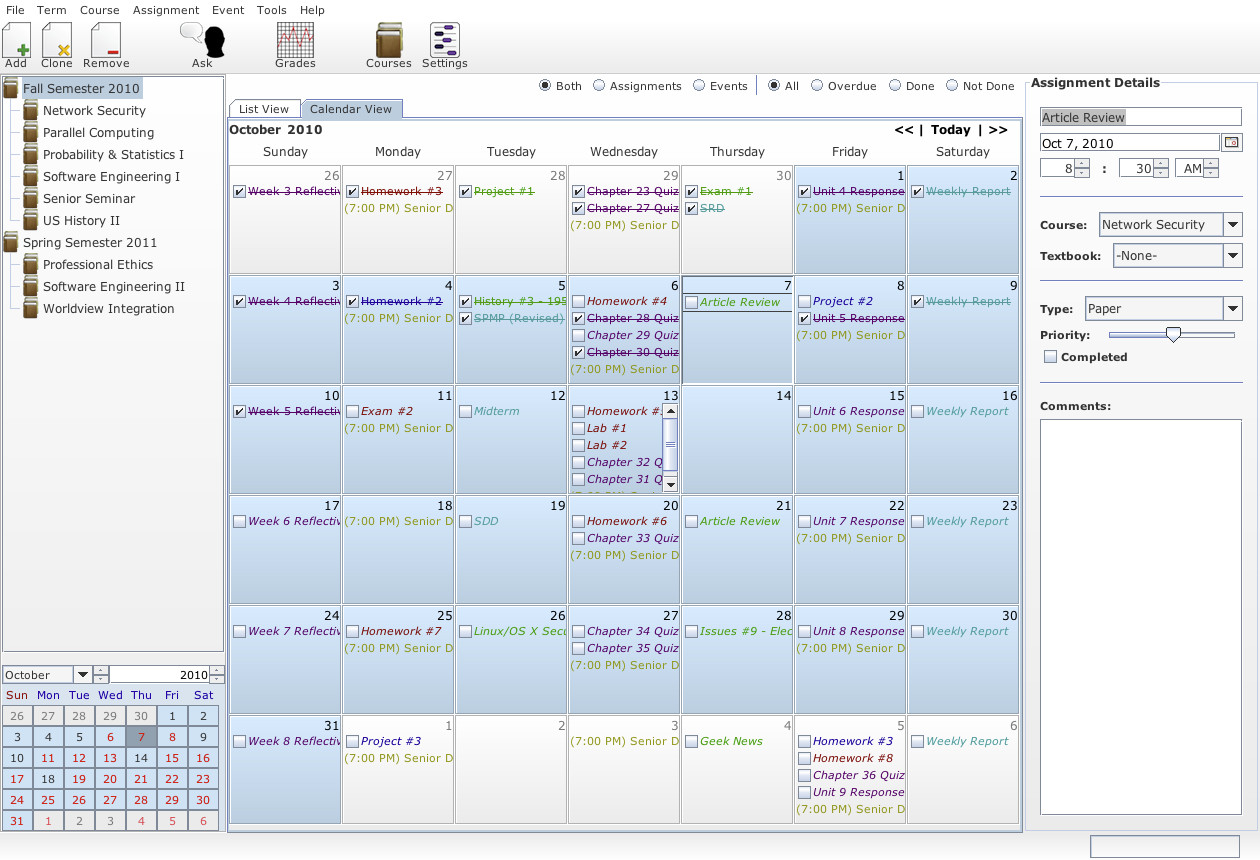The image size is (1260, 860).
Task: Click the Add assignment toolbar icon
Action: [x=16, y=40]
